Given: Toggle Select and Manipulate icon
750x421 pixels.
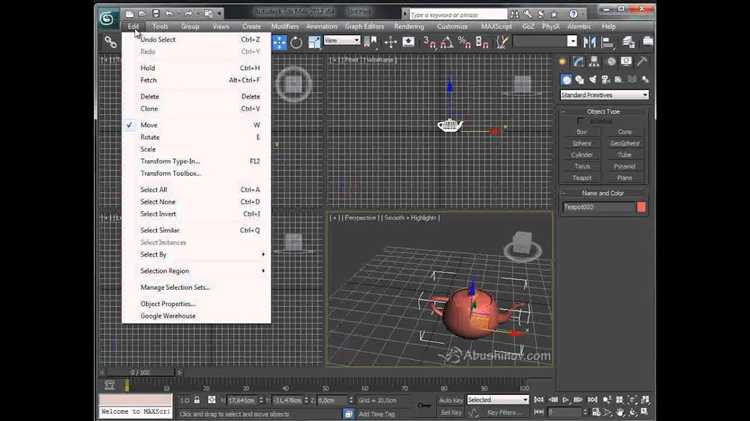Looking at the screenshot, I should pos(390,43).
